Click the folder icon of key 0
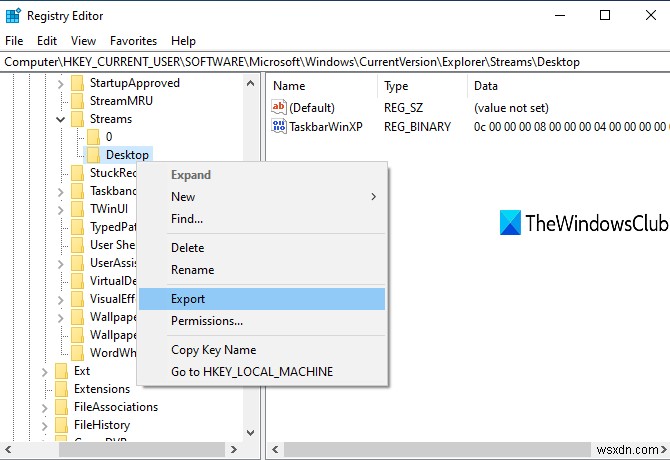The width and height of the screenshot is (670, 460). (x=94, y=137)
